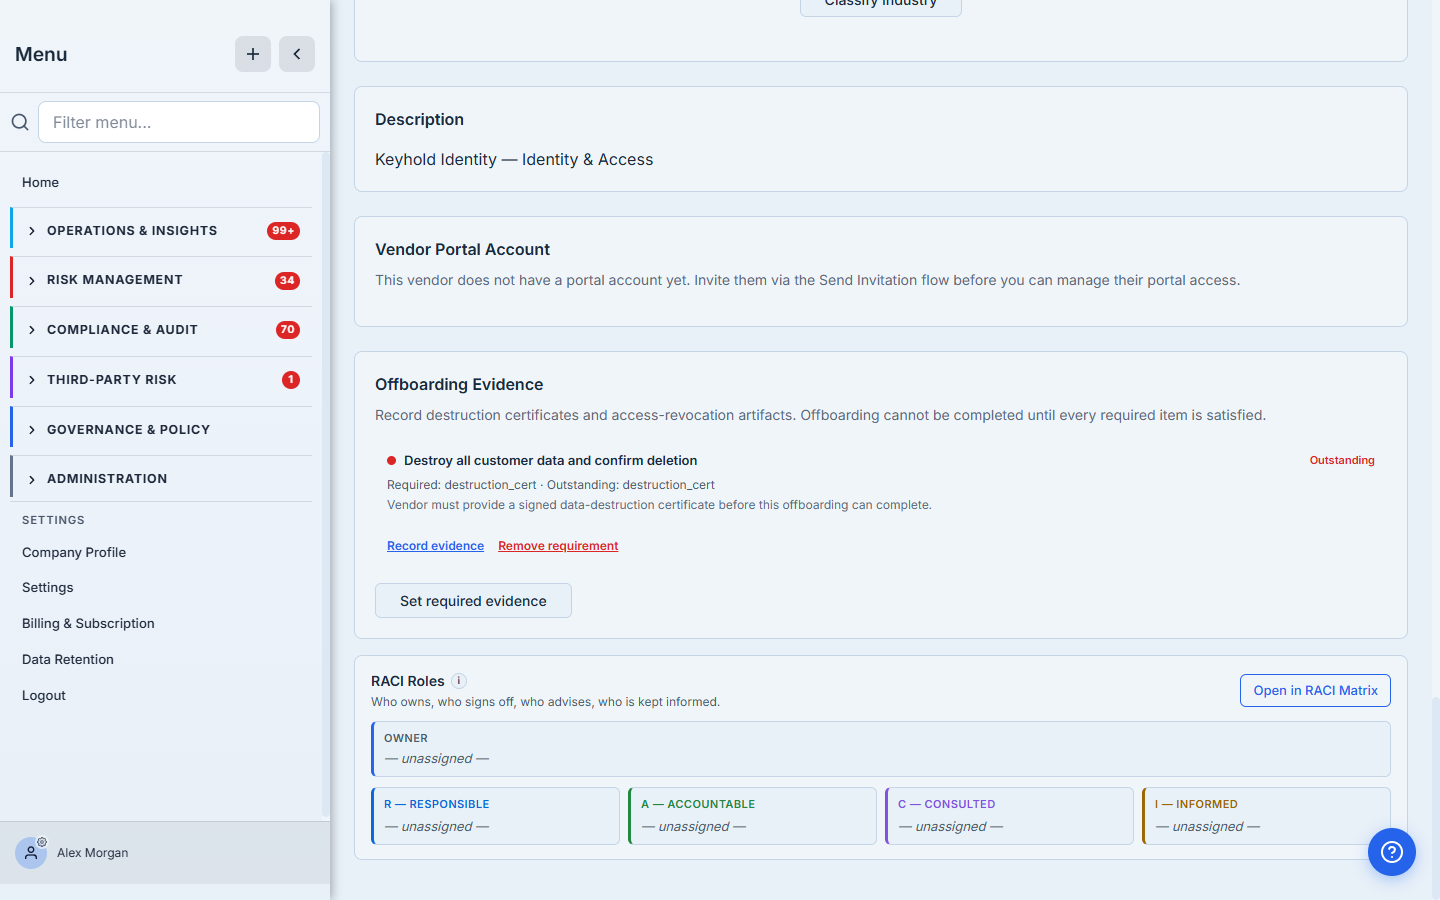
Task: Click the Remove requirement link
Action: (x=558, y=546)
